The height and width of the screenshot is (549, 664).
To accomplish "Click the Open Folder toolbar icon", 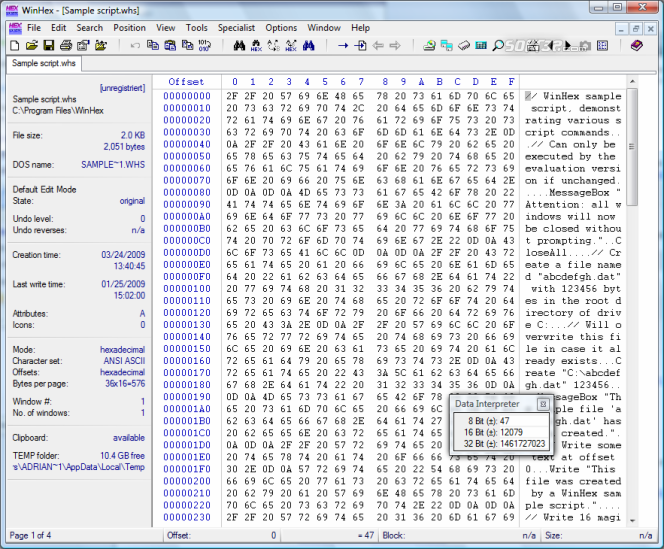I will 101,45.
